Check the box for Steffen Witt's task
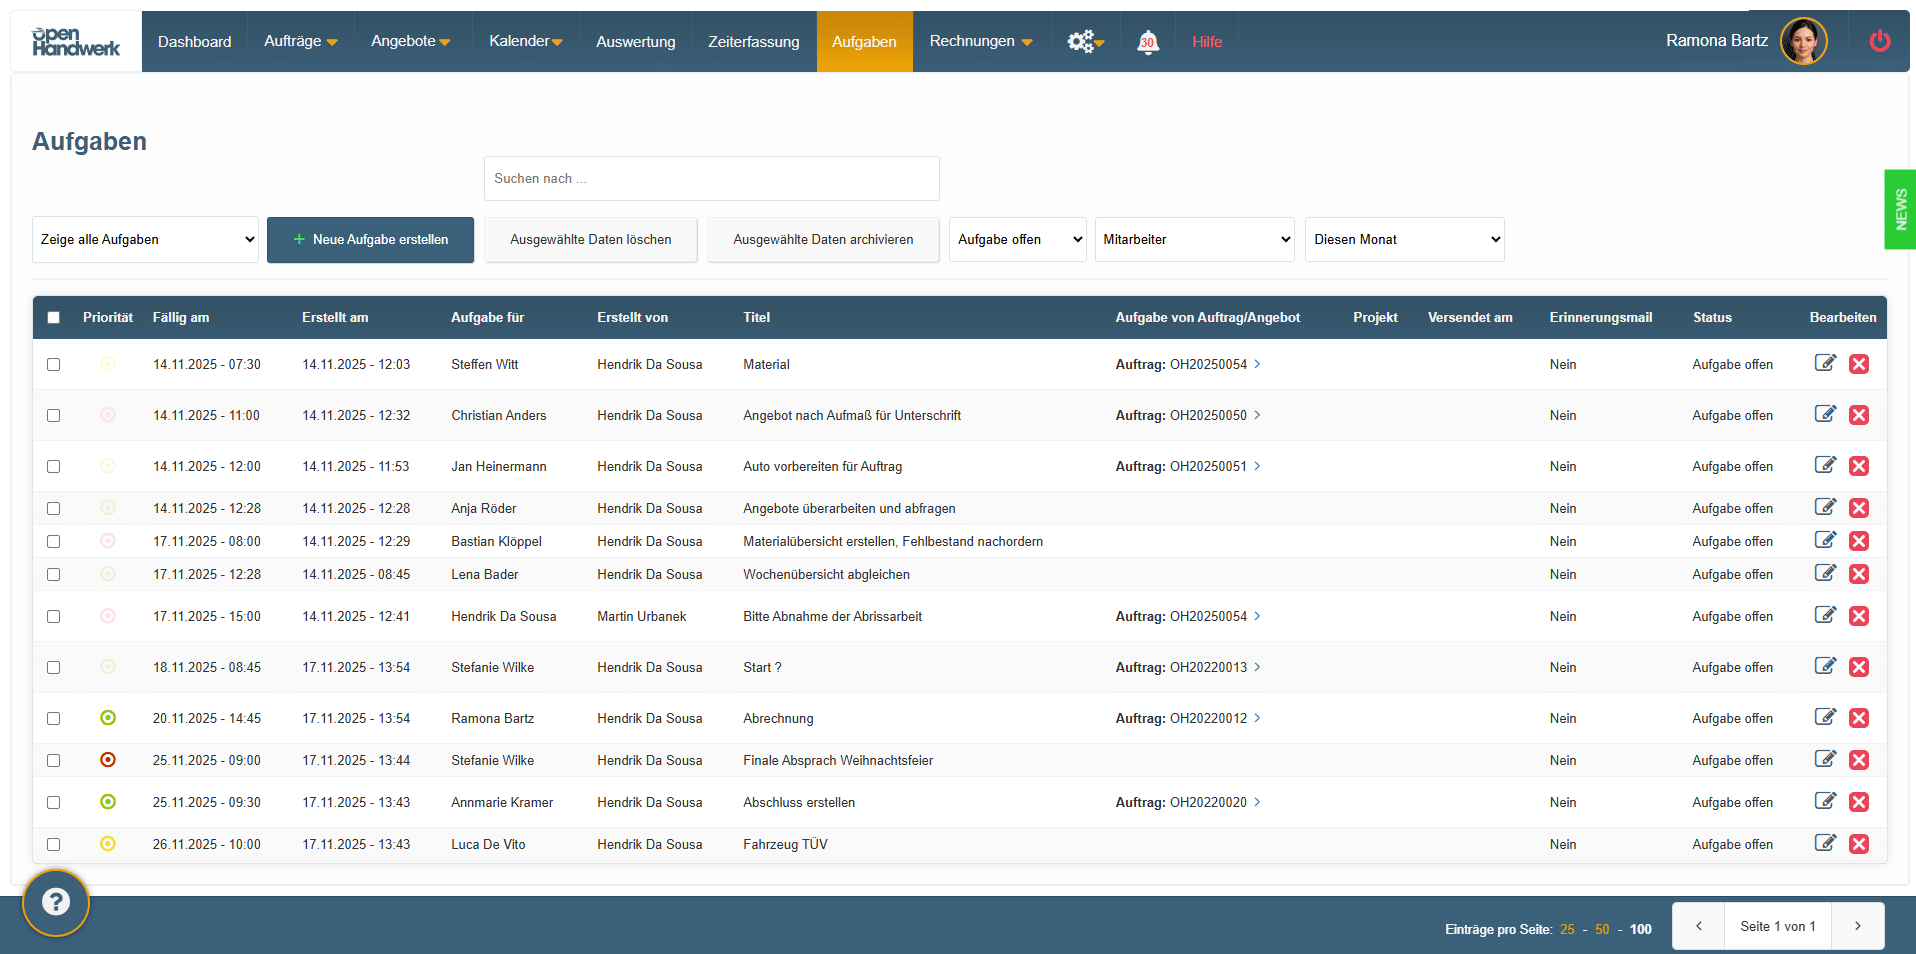The width and height of the screenshot is (1916, 954). (x=54, y=365)
